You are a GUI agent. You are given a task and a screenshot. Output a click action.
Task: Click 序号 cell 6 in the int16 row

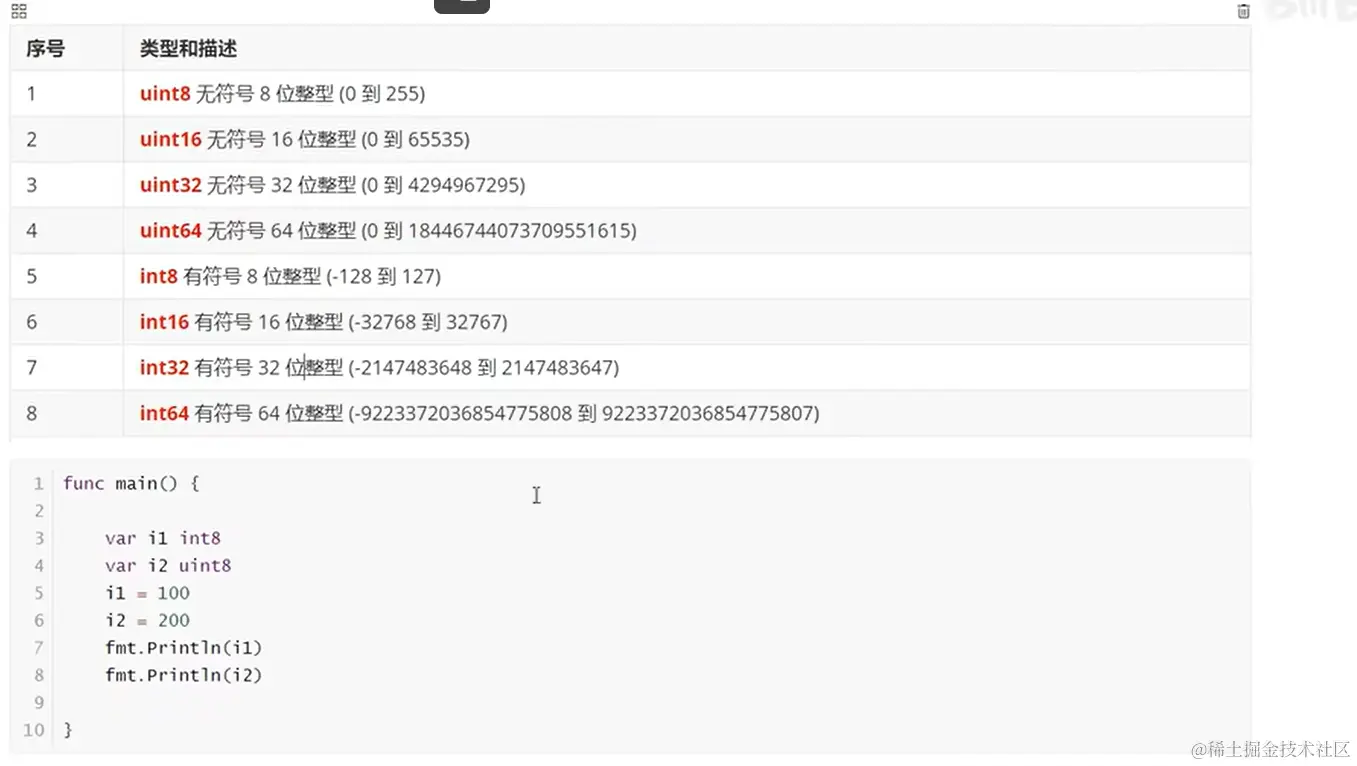coord(67,322)
